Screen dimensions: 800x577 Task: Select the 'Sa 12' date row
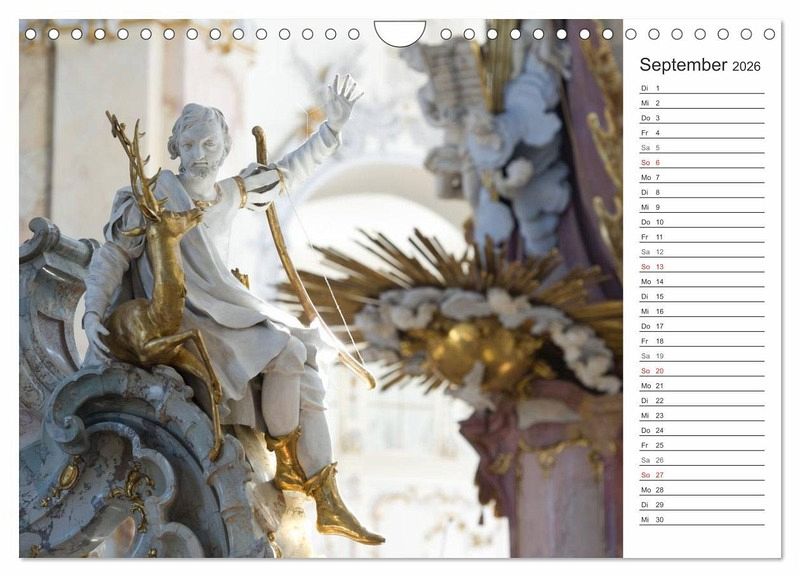(x=702, y=252)
